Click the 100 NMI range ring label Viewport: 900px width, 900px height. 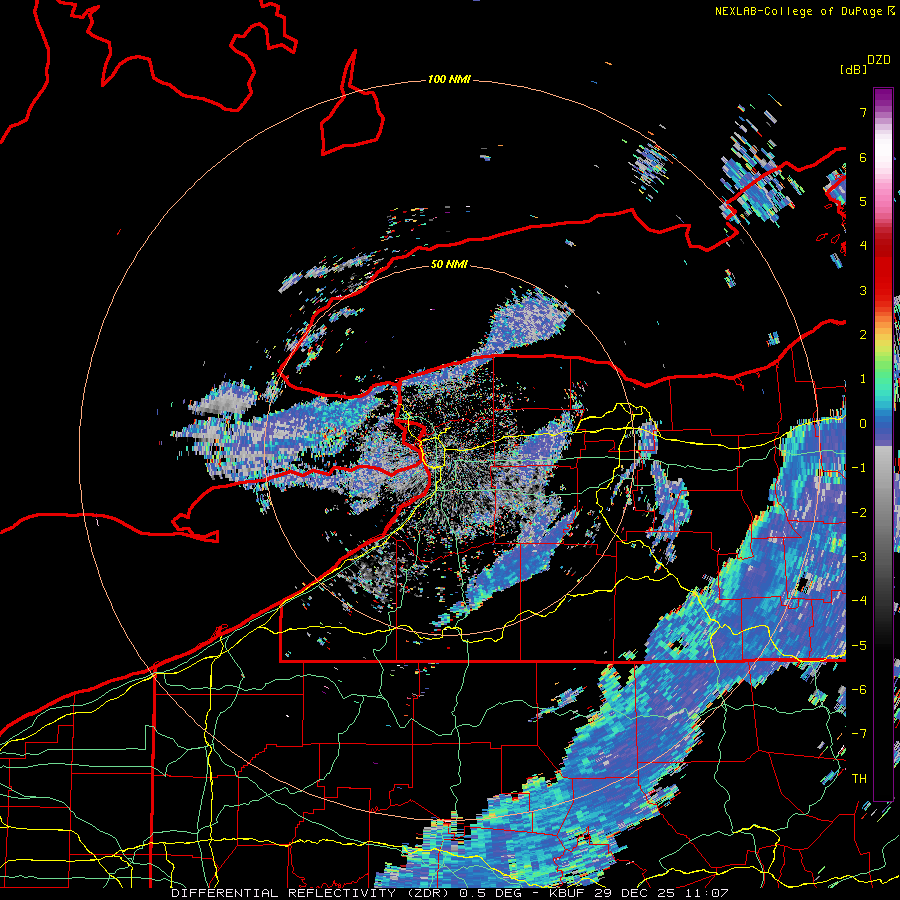pos(449,79)
